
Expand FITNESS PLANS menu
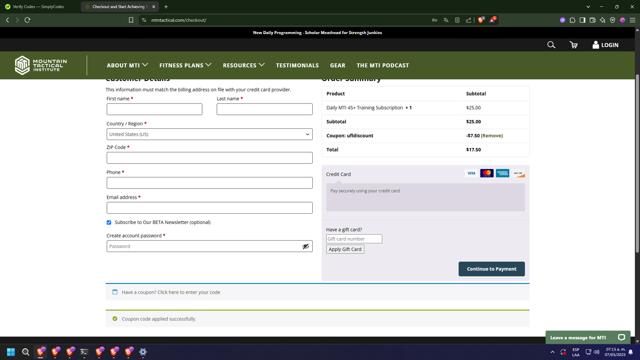[x=185, y=65]
